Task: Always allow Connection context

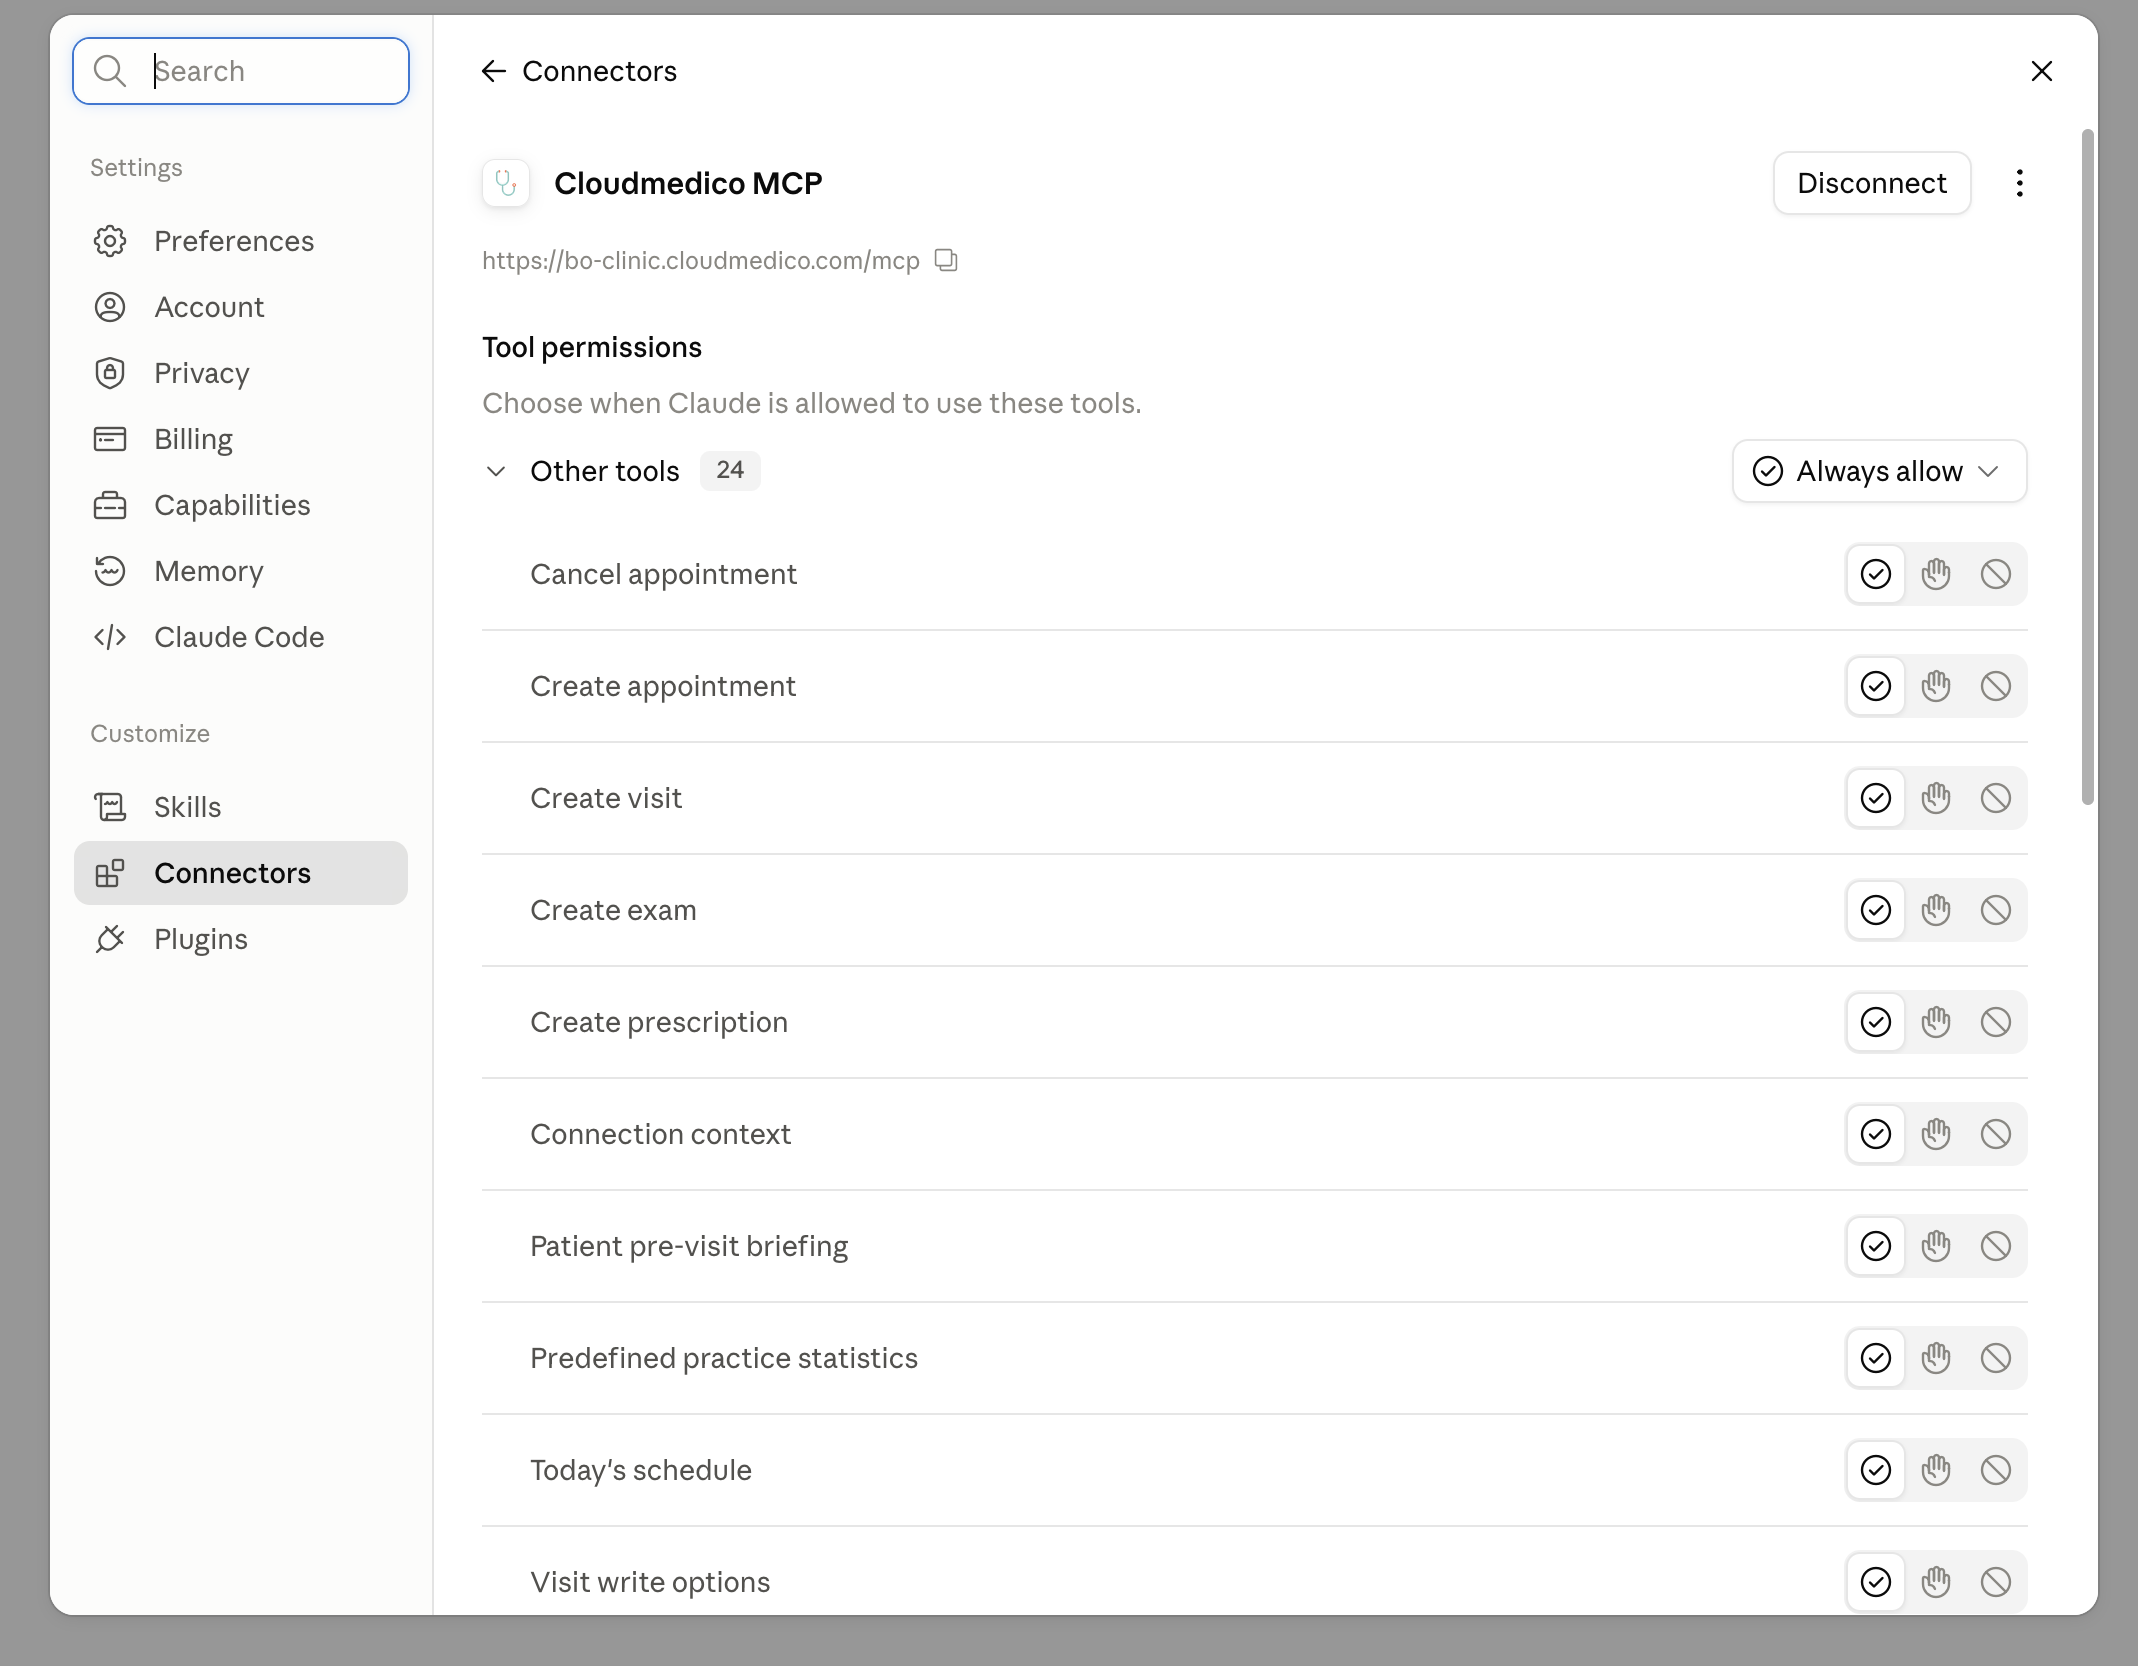Action: coord(1876,1134)
